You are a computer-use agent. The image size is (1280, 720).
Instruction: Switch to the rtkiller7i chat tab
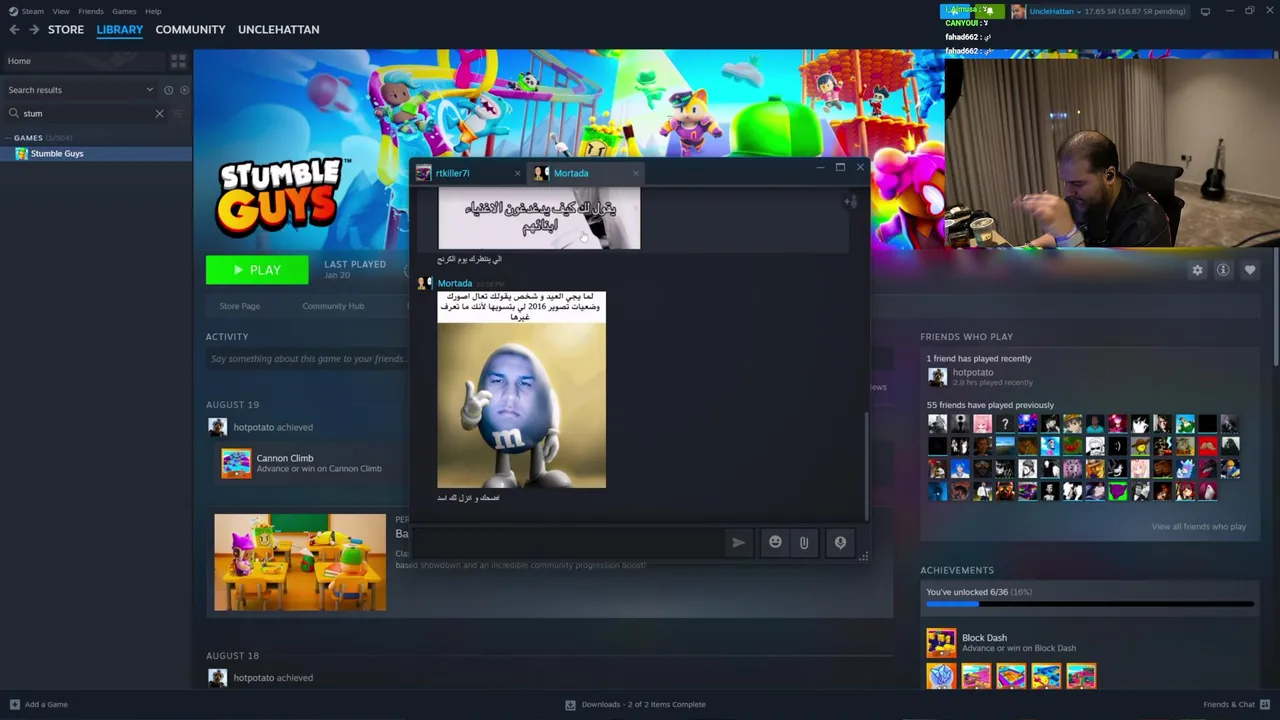tap(469, 173)
